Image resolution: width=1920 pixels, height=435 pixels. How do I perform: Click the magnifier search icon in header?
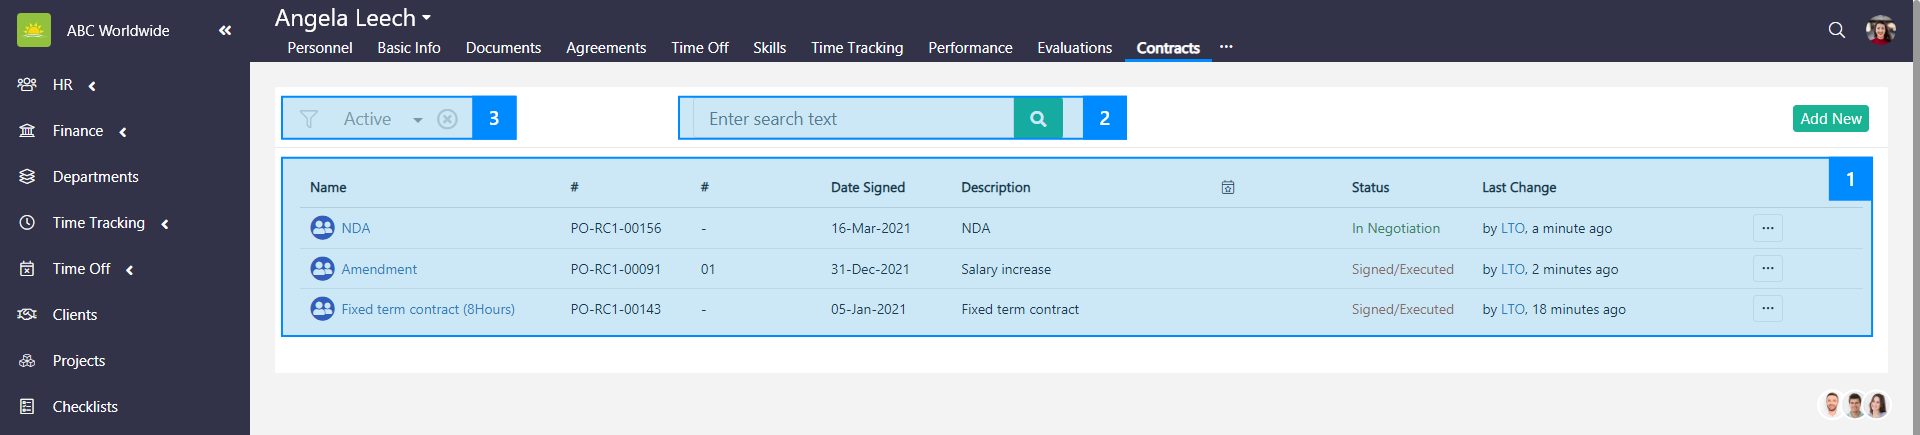click(1836, 30)
